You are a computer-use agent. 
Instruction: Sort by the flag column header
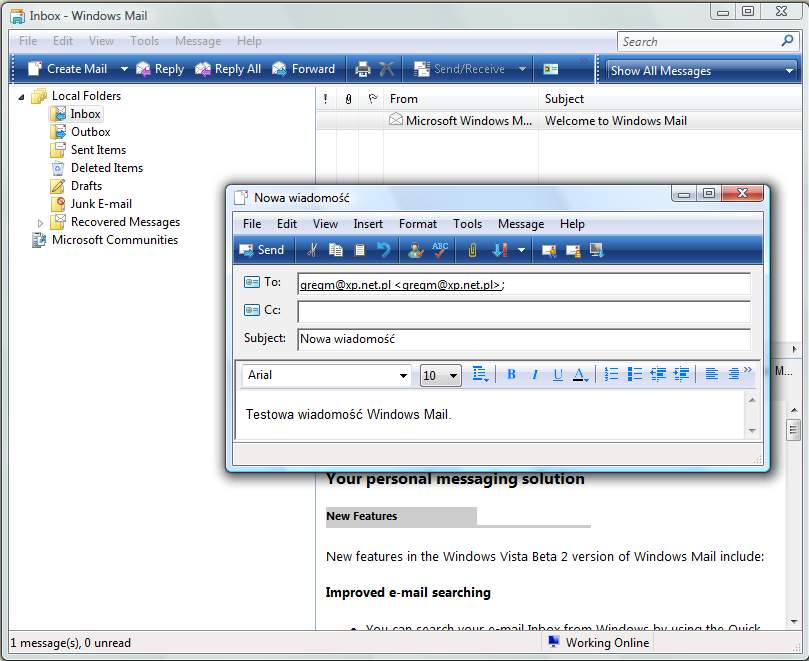[x=372, y=99]
